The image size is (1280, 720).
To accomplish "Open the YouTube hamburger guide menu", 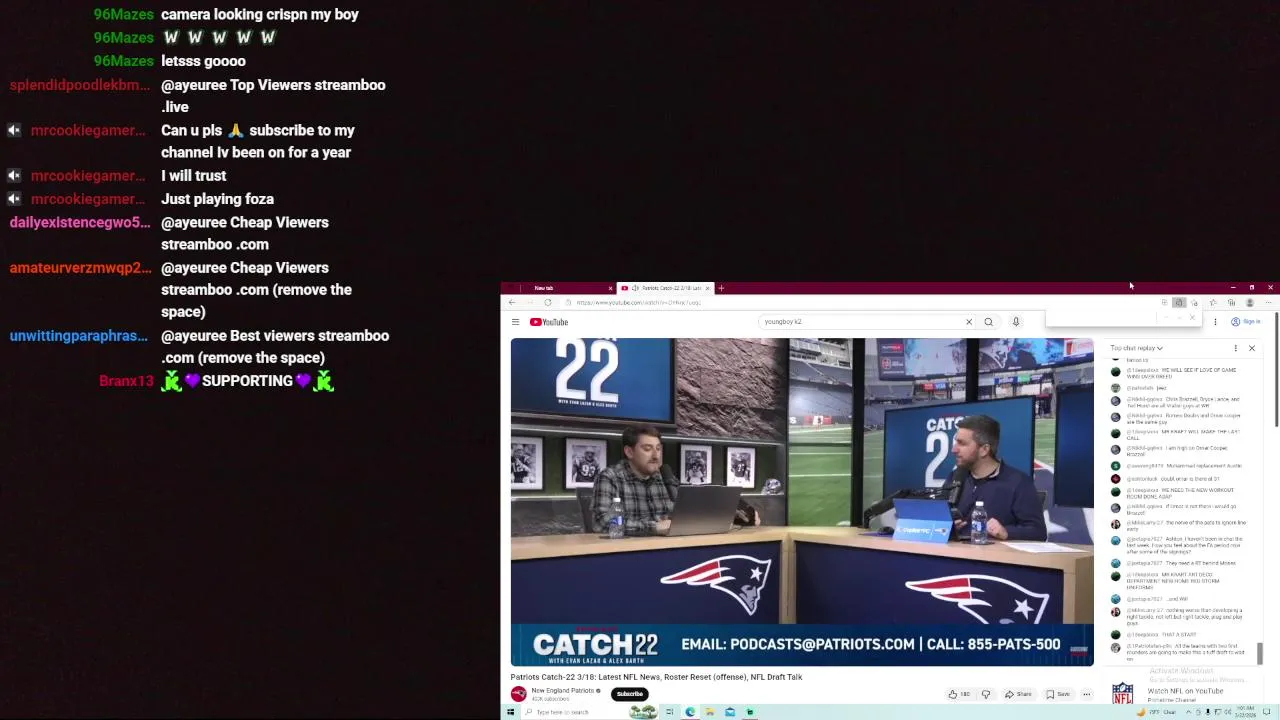I will (515, 322).
